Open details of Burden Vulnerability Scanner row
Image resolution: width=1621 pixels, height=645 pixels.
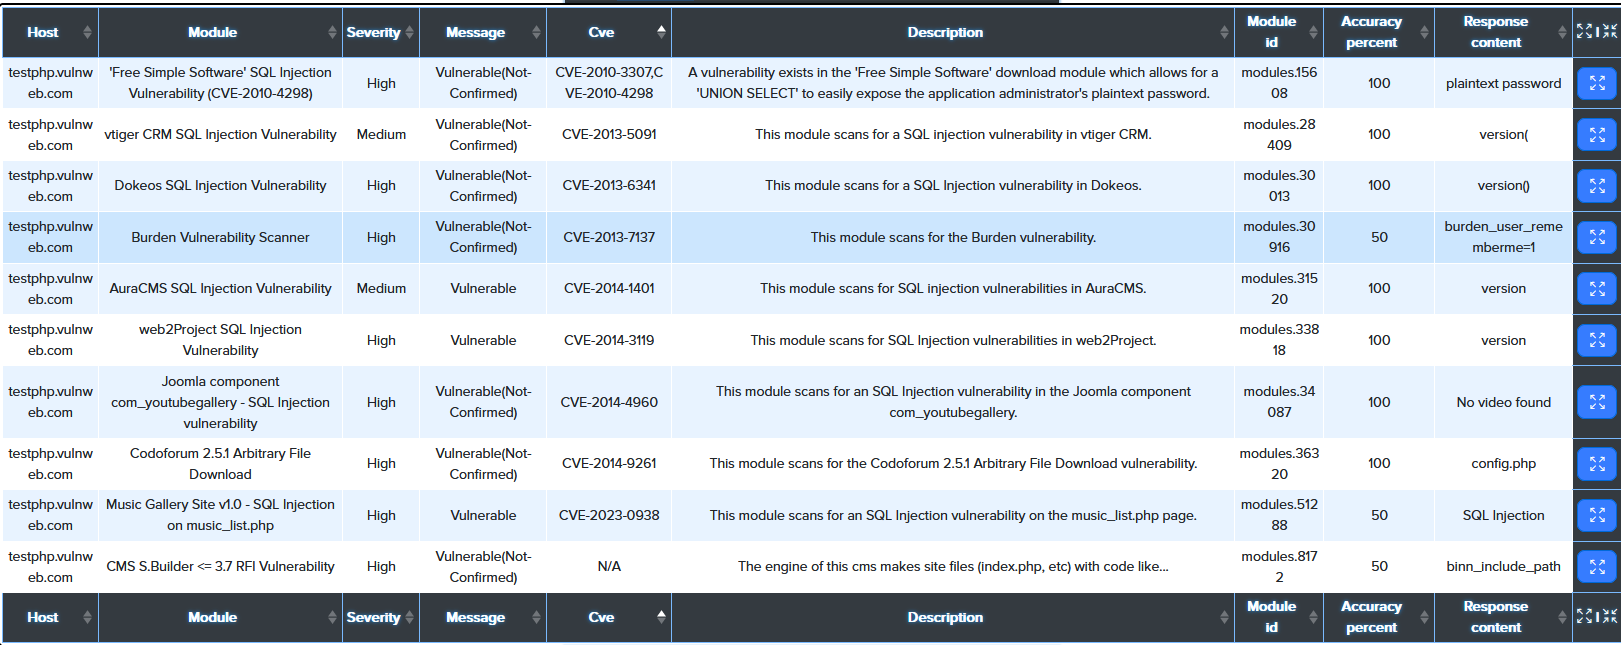[x=1596, y=238]
